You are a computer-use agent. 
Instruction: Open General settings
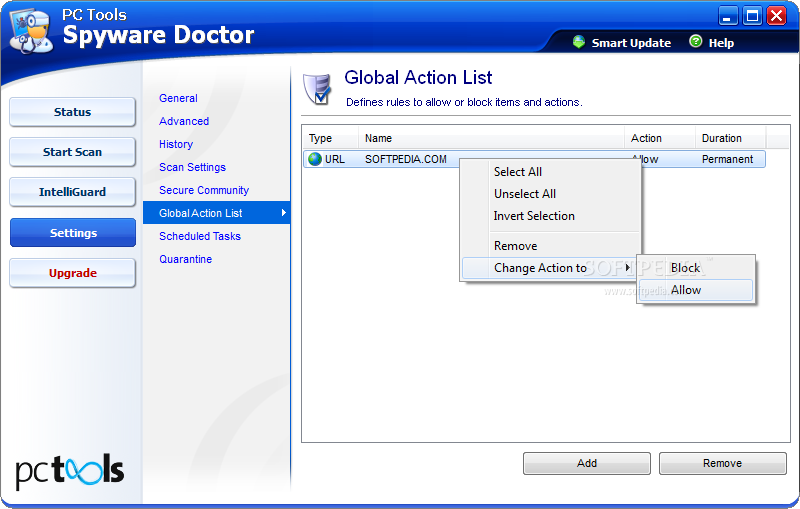(178, 98)
